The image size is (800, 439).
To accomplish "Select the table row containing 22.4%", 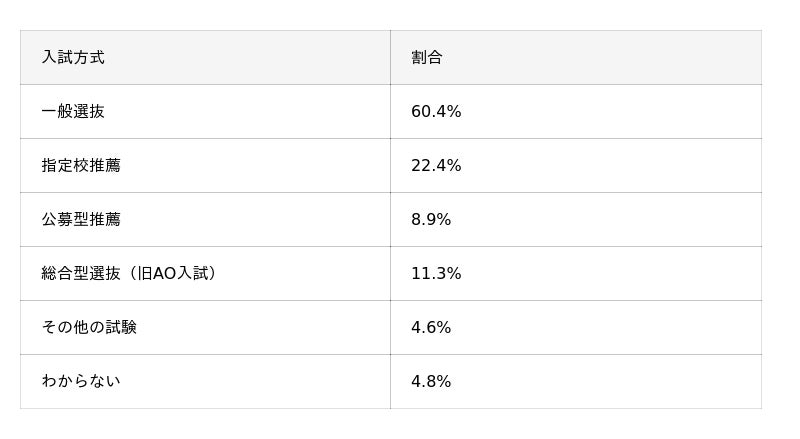I will coord(390,166).
